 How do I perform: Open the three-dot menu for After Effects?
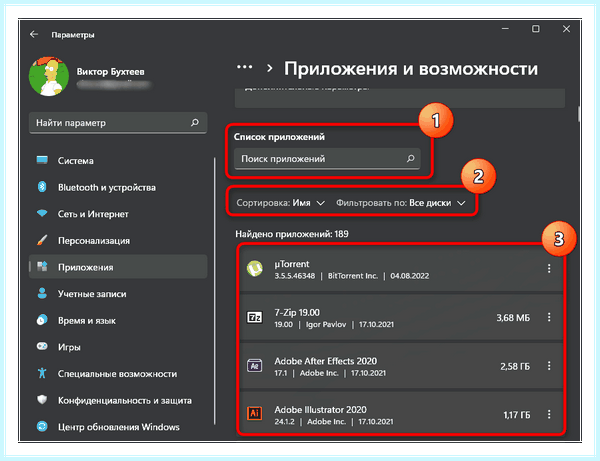(x=549, y=366)
